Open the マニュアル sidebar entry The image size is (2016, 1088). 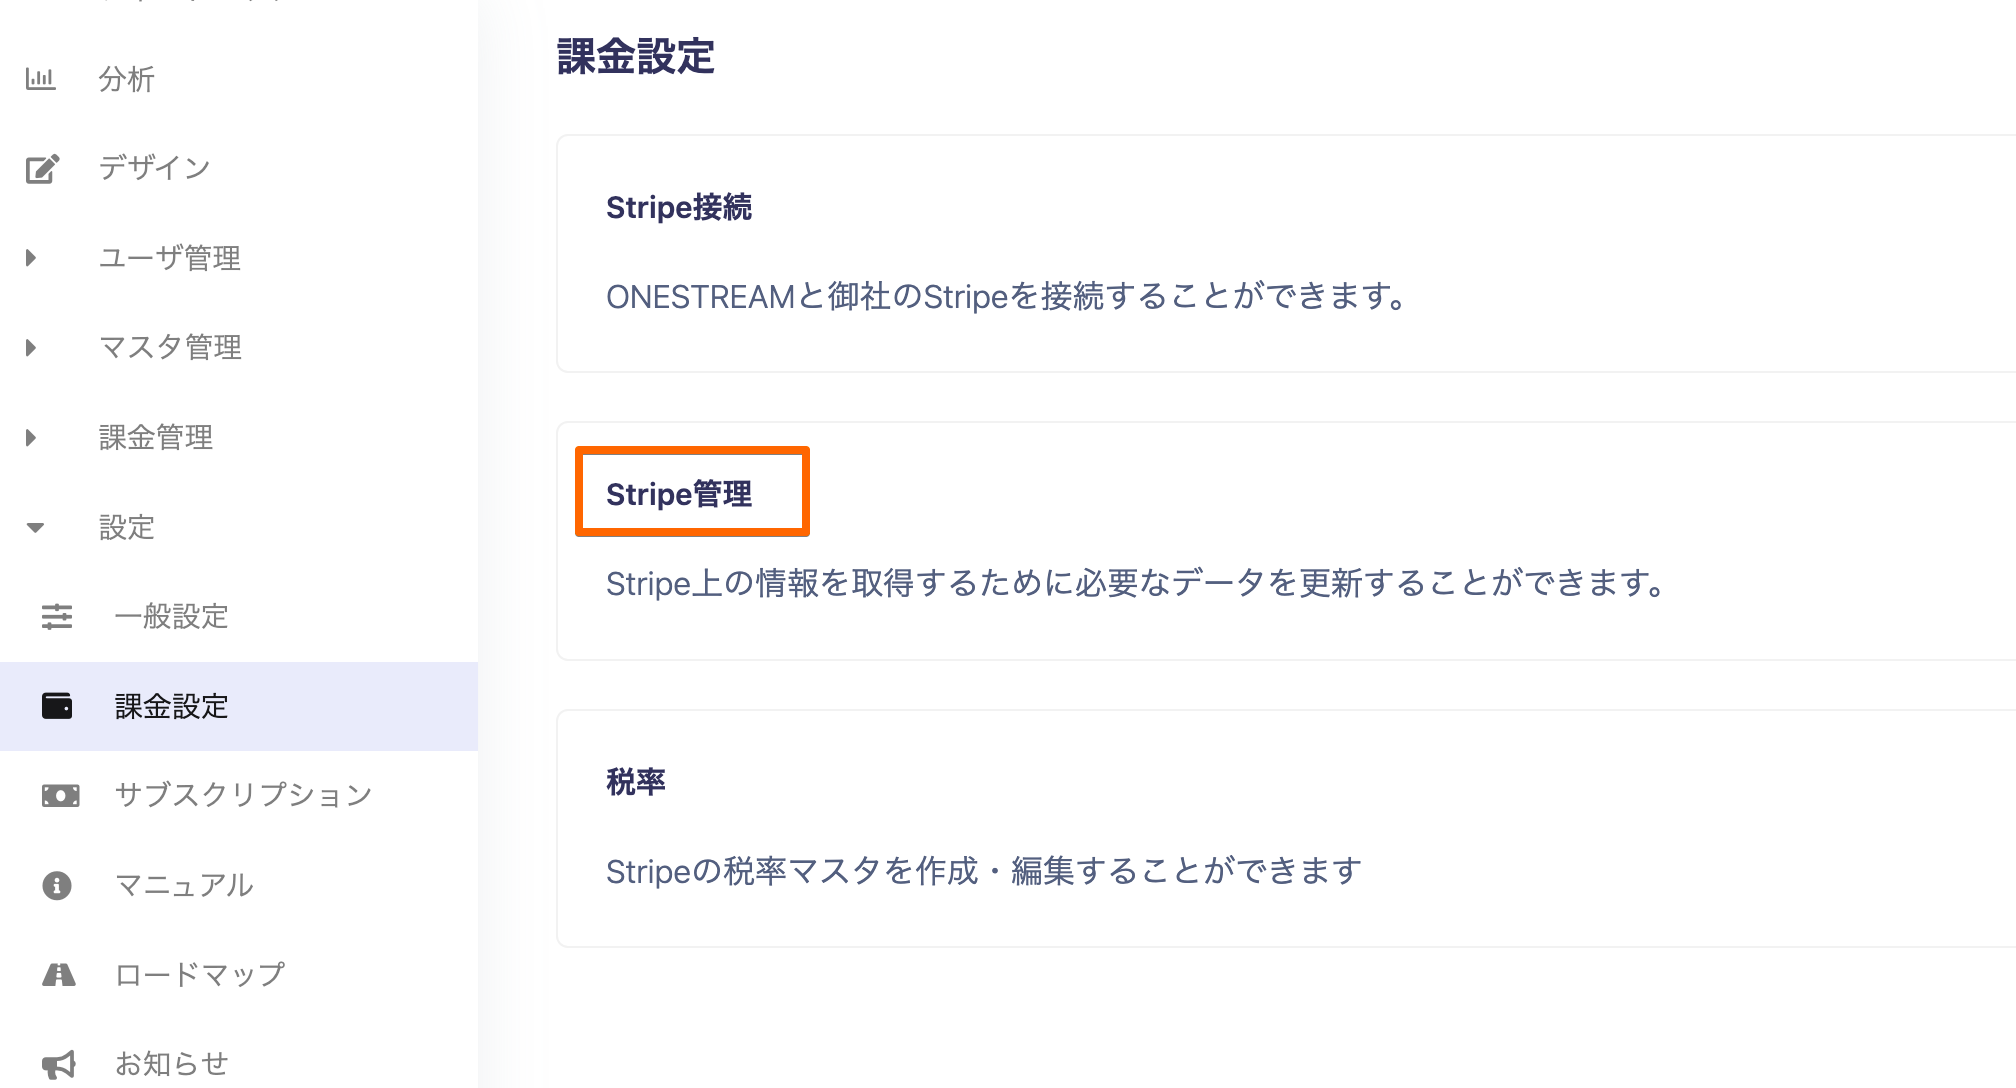tap(184, 885)
